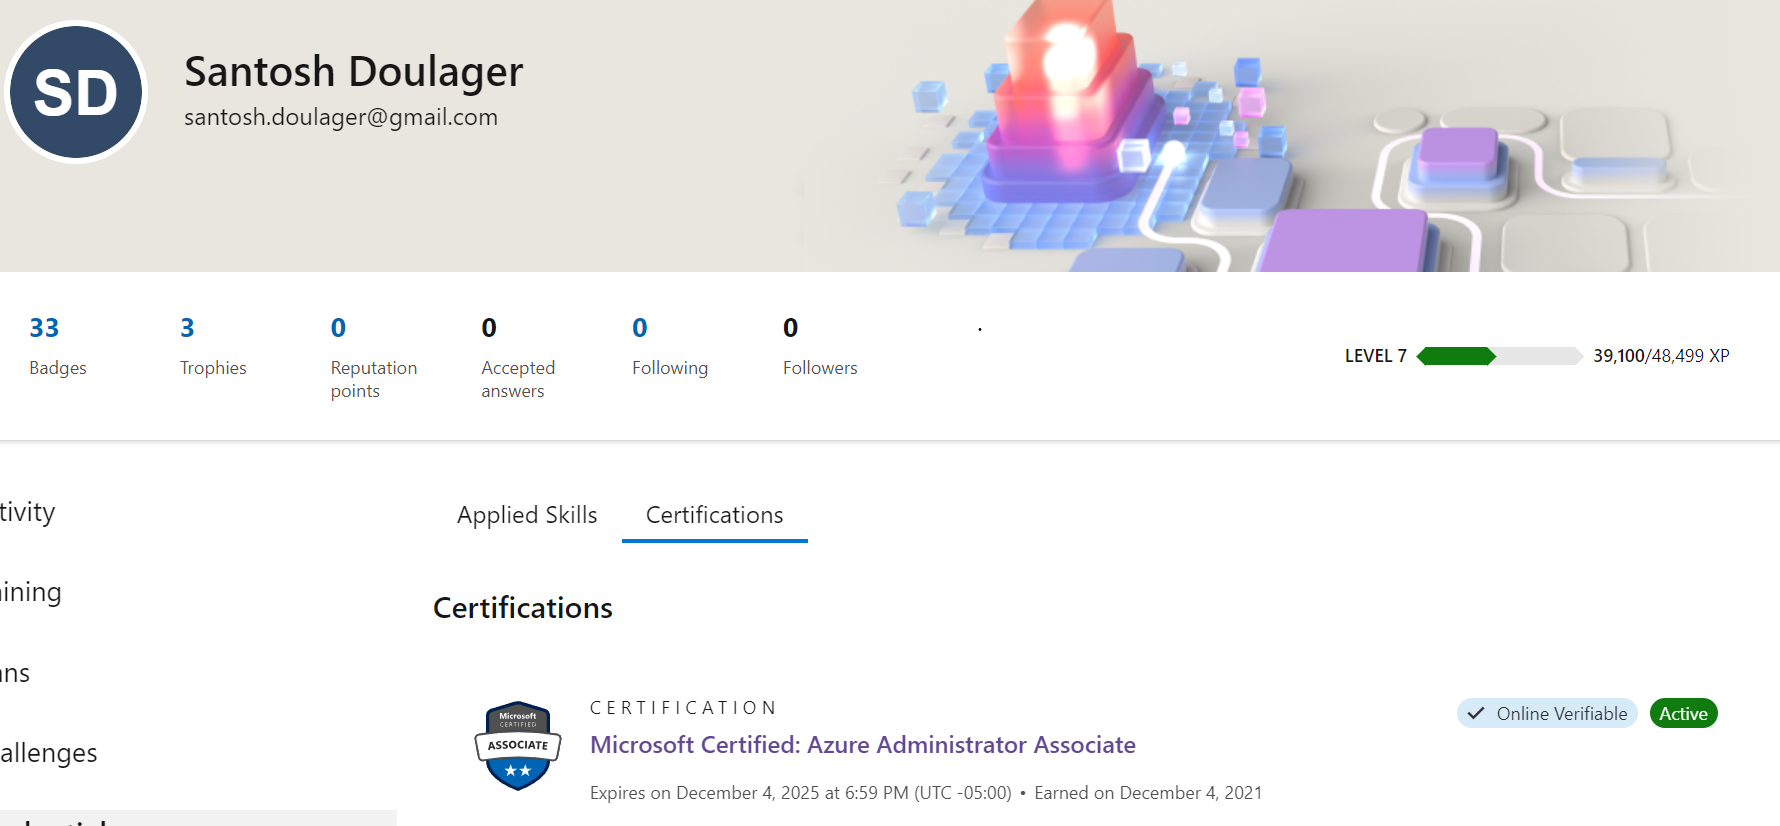
Task: Click the Active status badge
Action: pyautogui.click(x=1683, y=714)
